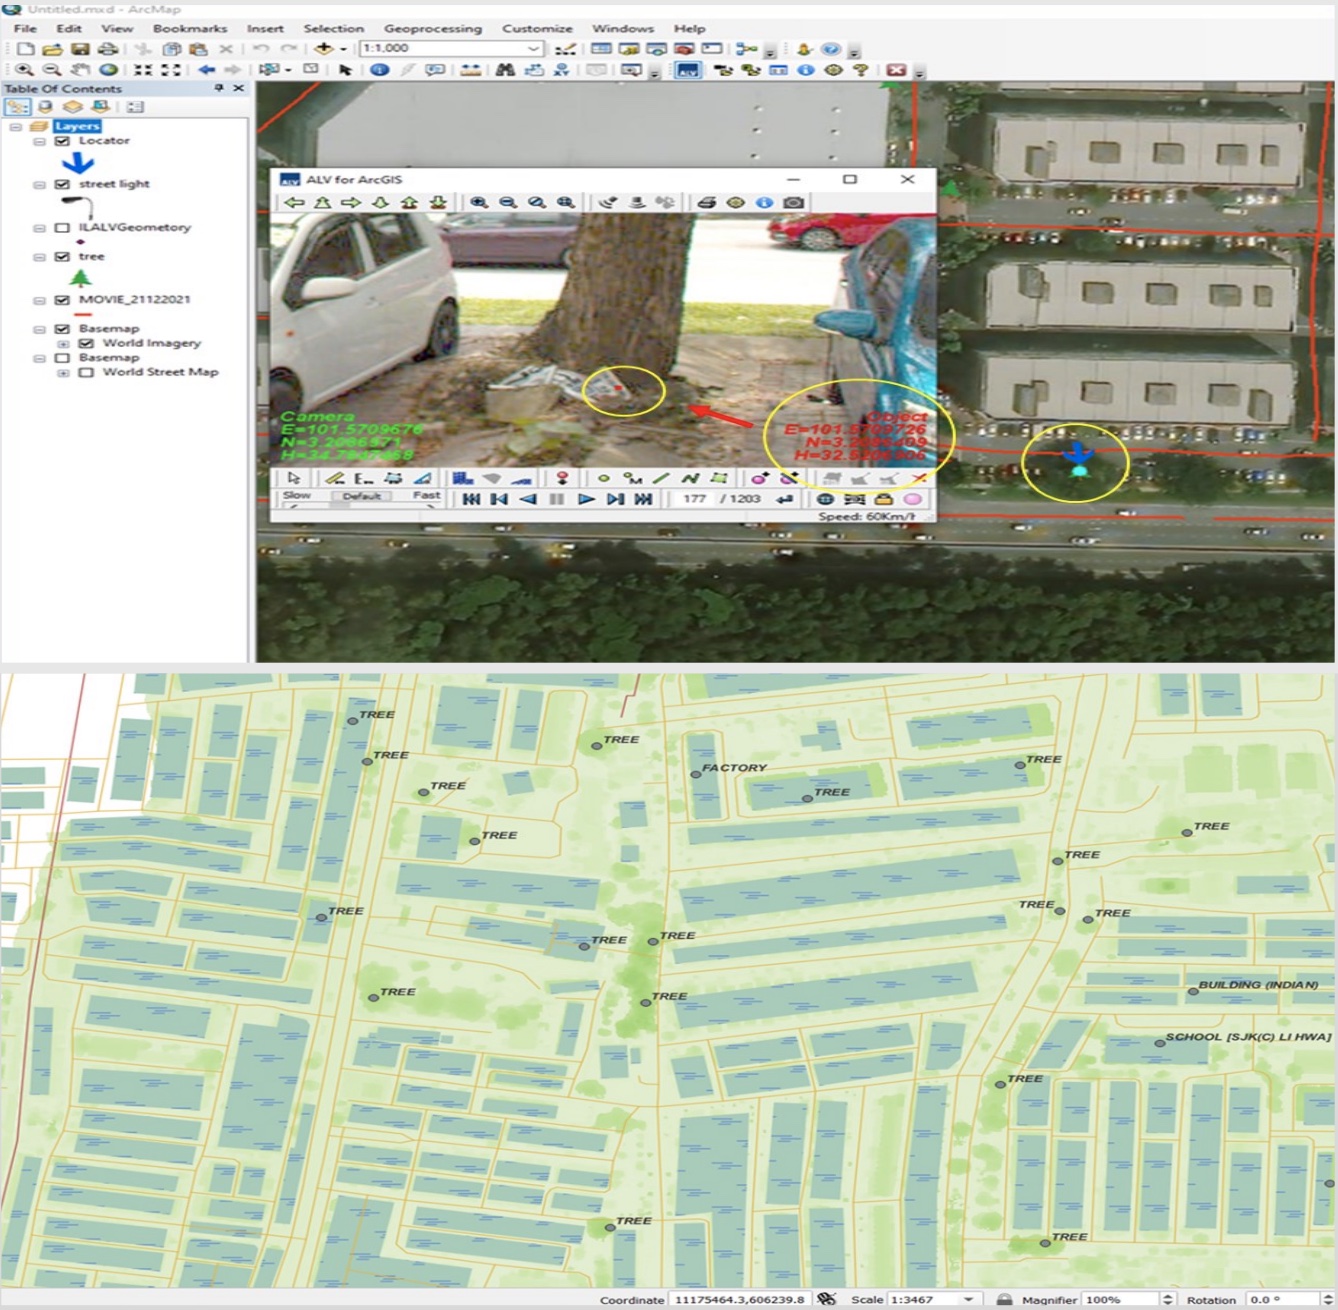Collapse the MOVIE_21122021 layer node
Image resolution: width=1338 pixels, height=1310 pixels.
tap(39, 301)
